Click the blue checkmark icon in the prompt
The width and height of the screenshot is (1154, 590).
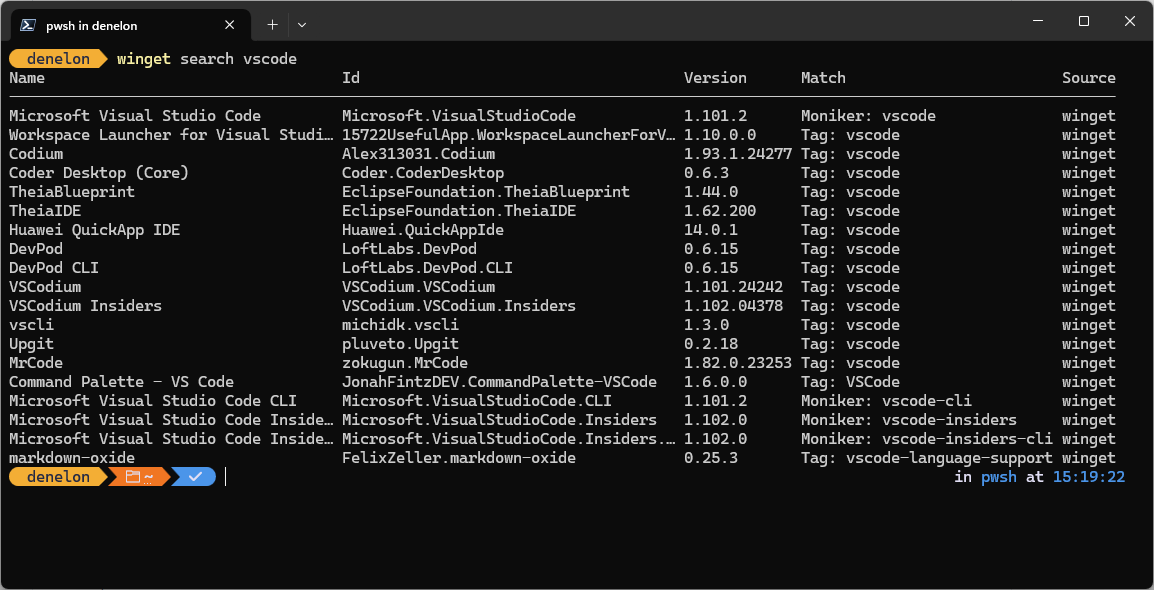click(196, 477)
